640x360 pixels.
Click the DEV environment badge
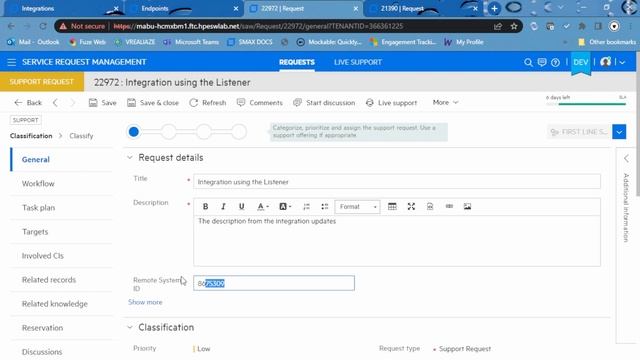click(580, 62)
